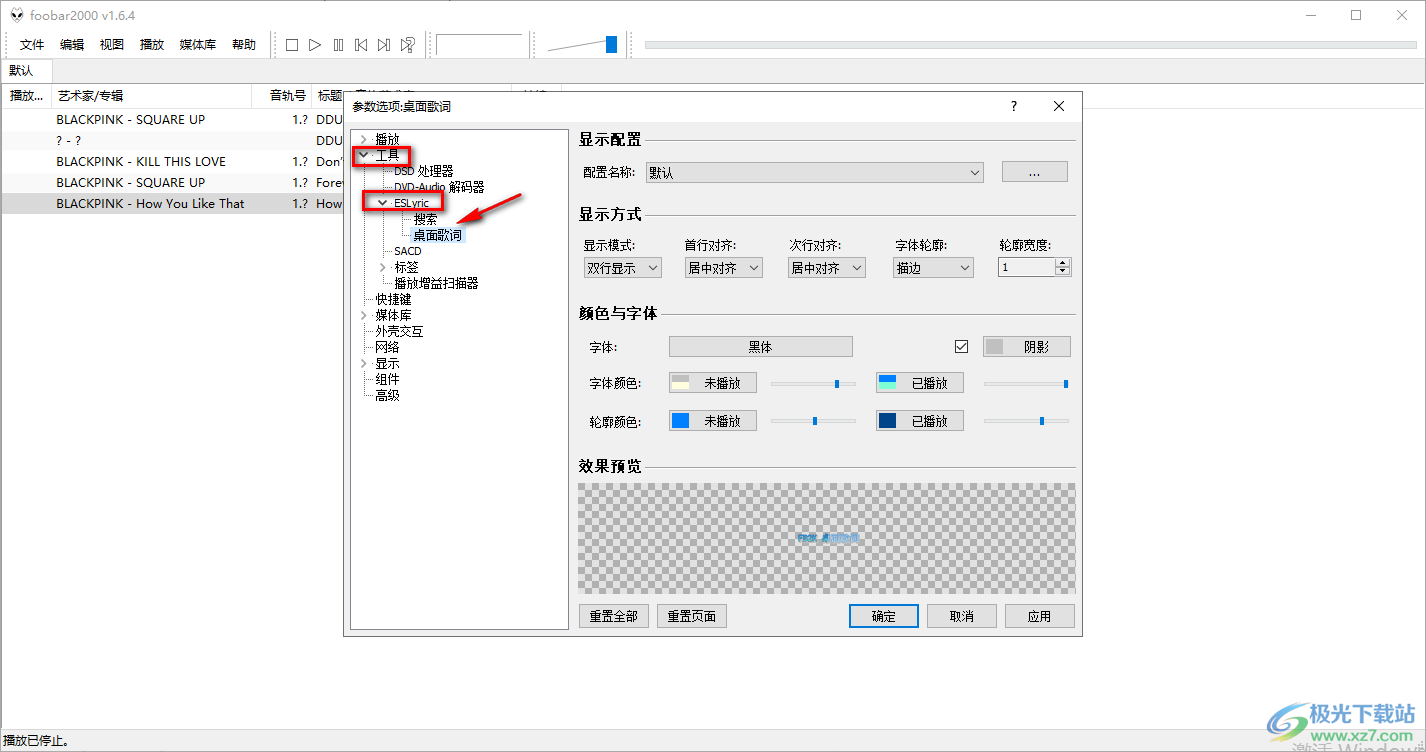
Task: Open the 视图 menu
Action: [112, 45]
